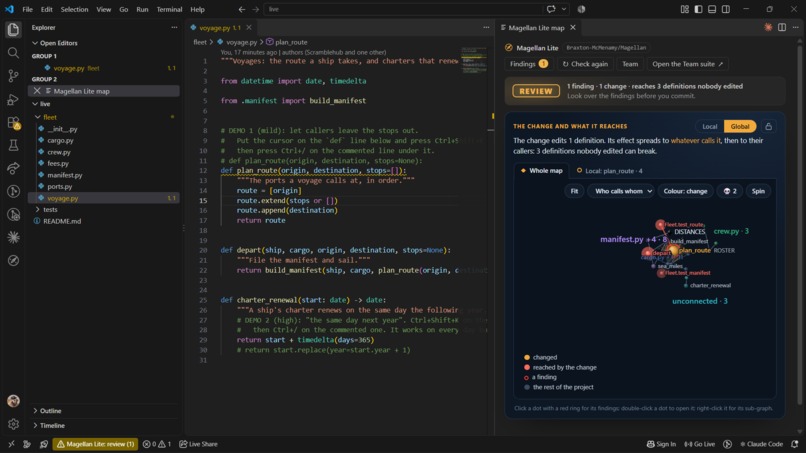
Task: Click the command center search field
Action: point(402,9)
